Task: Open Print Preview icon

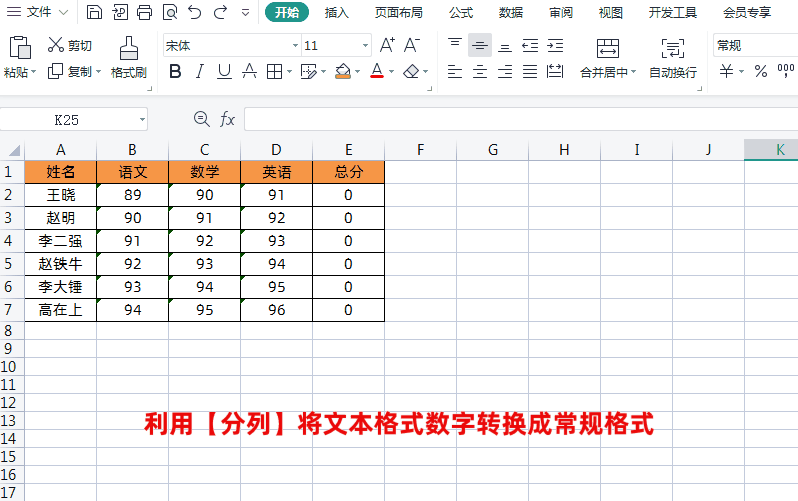Action: click(x=170, y=12)
